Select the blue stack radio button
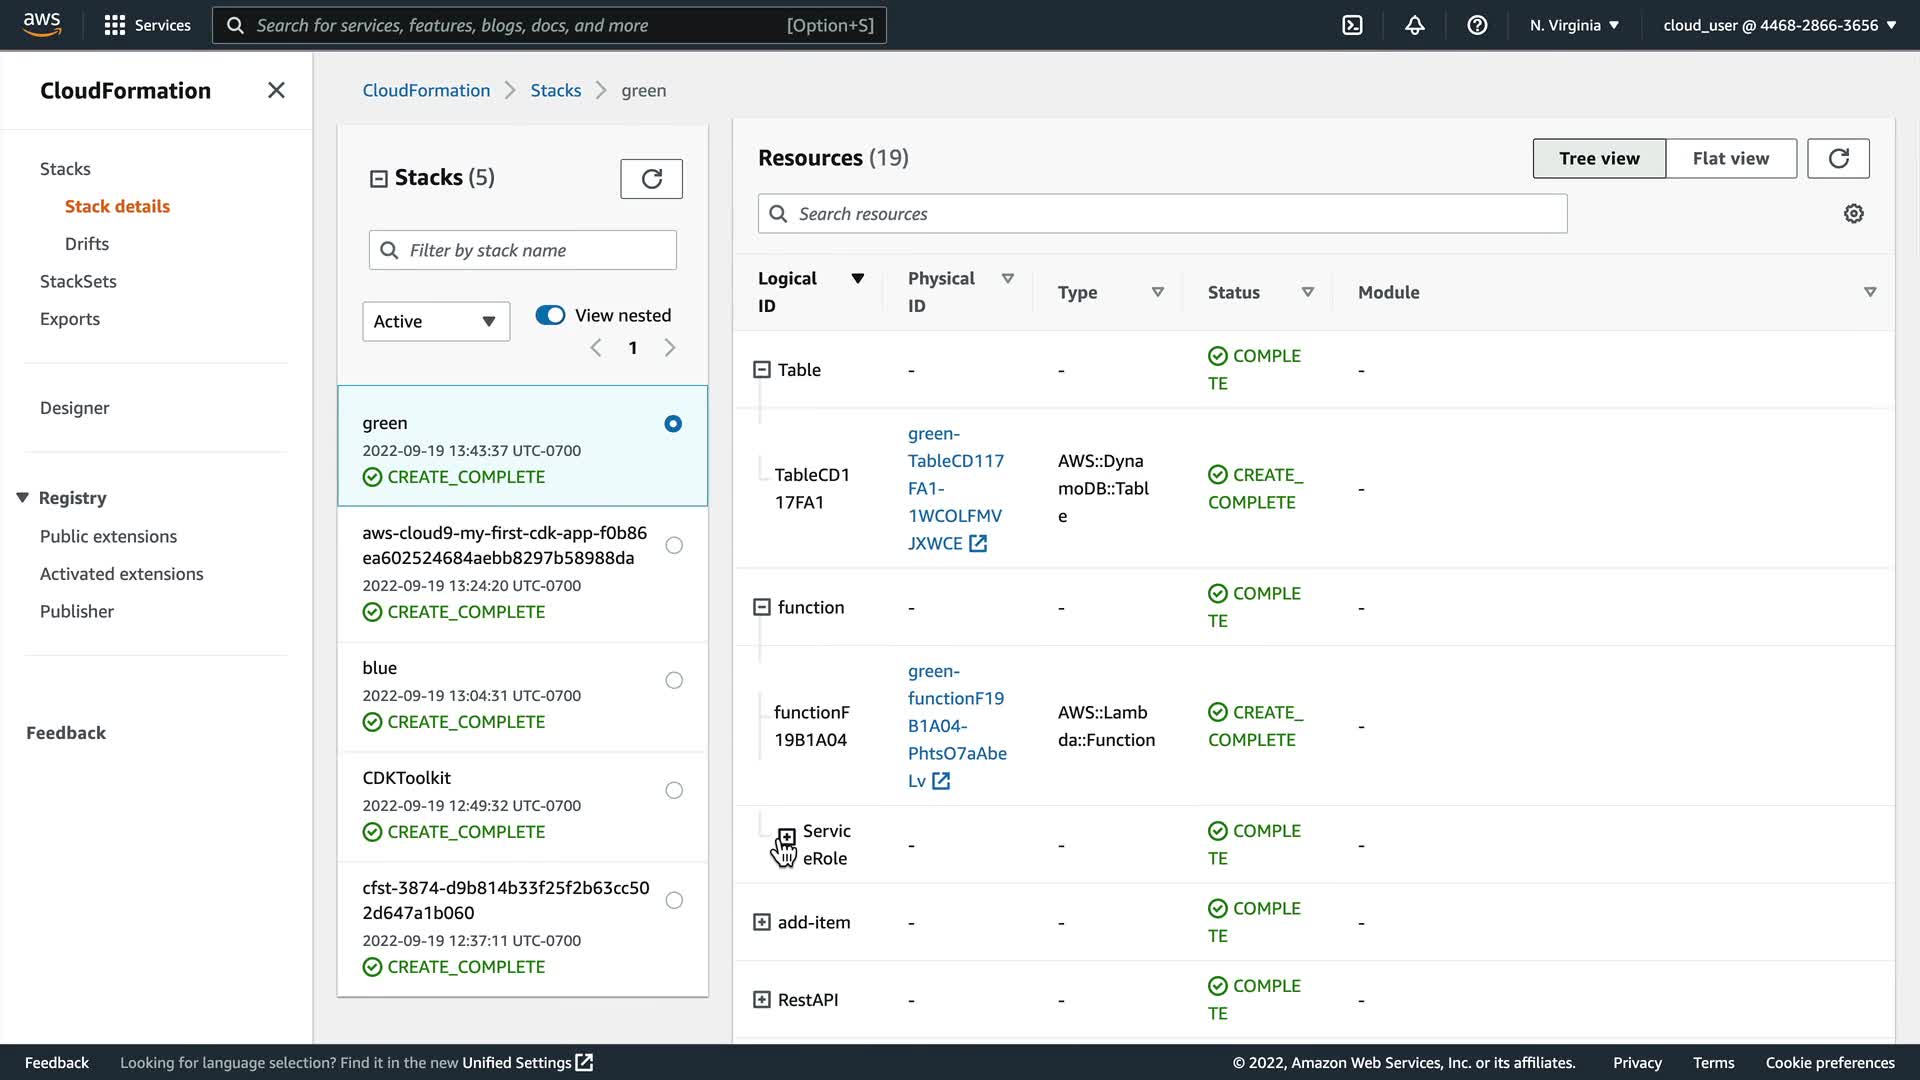This screenshot has height=1080, width=1920. (674, 680)
